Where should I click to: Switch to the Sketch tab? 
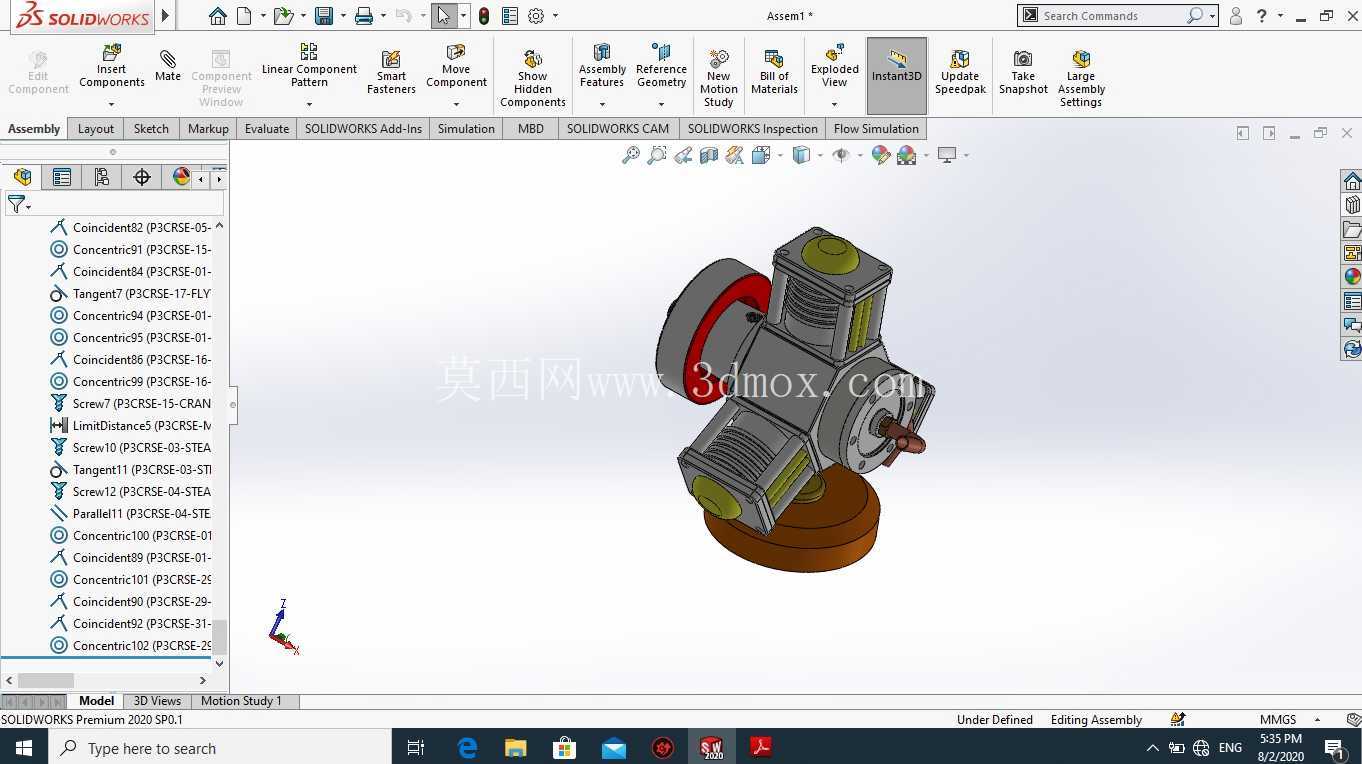(151, 129)
